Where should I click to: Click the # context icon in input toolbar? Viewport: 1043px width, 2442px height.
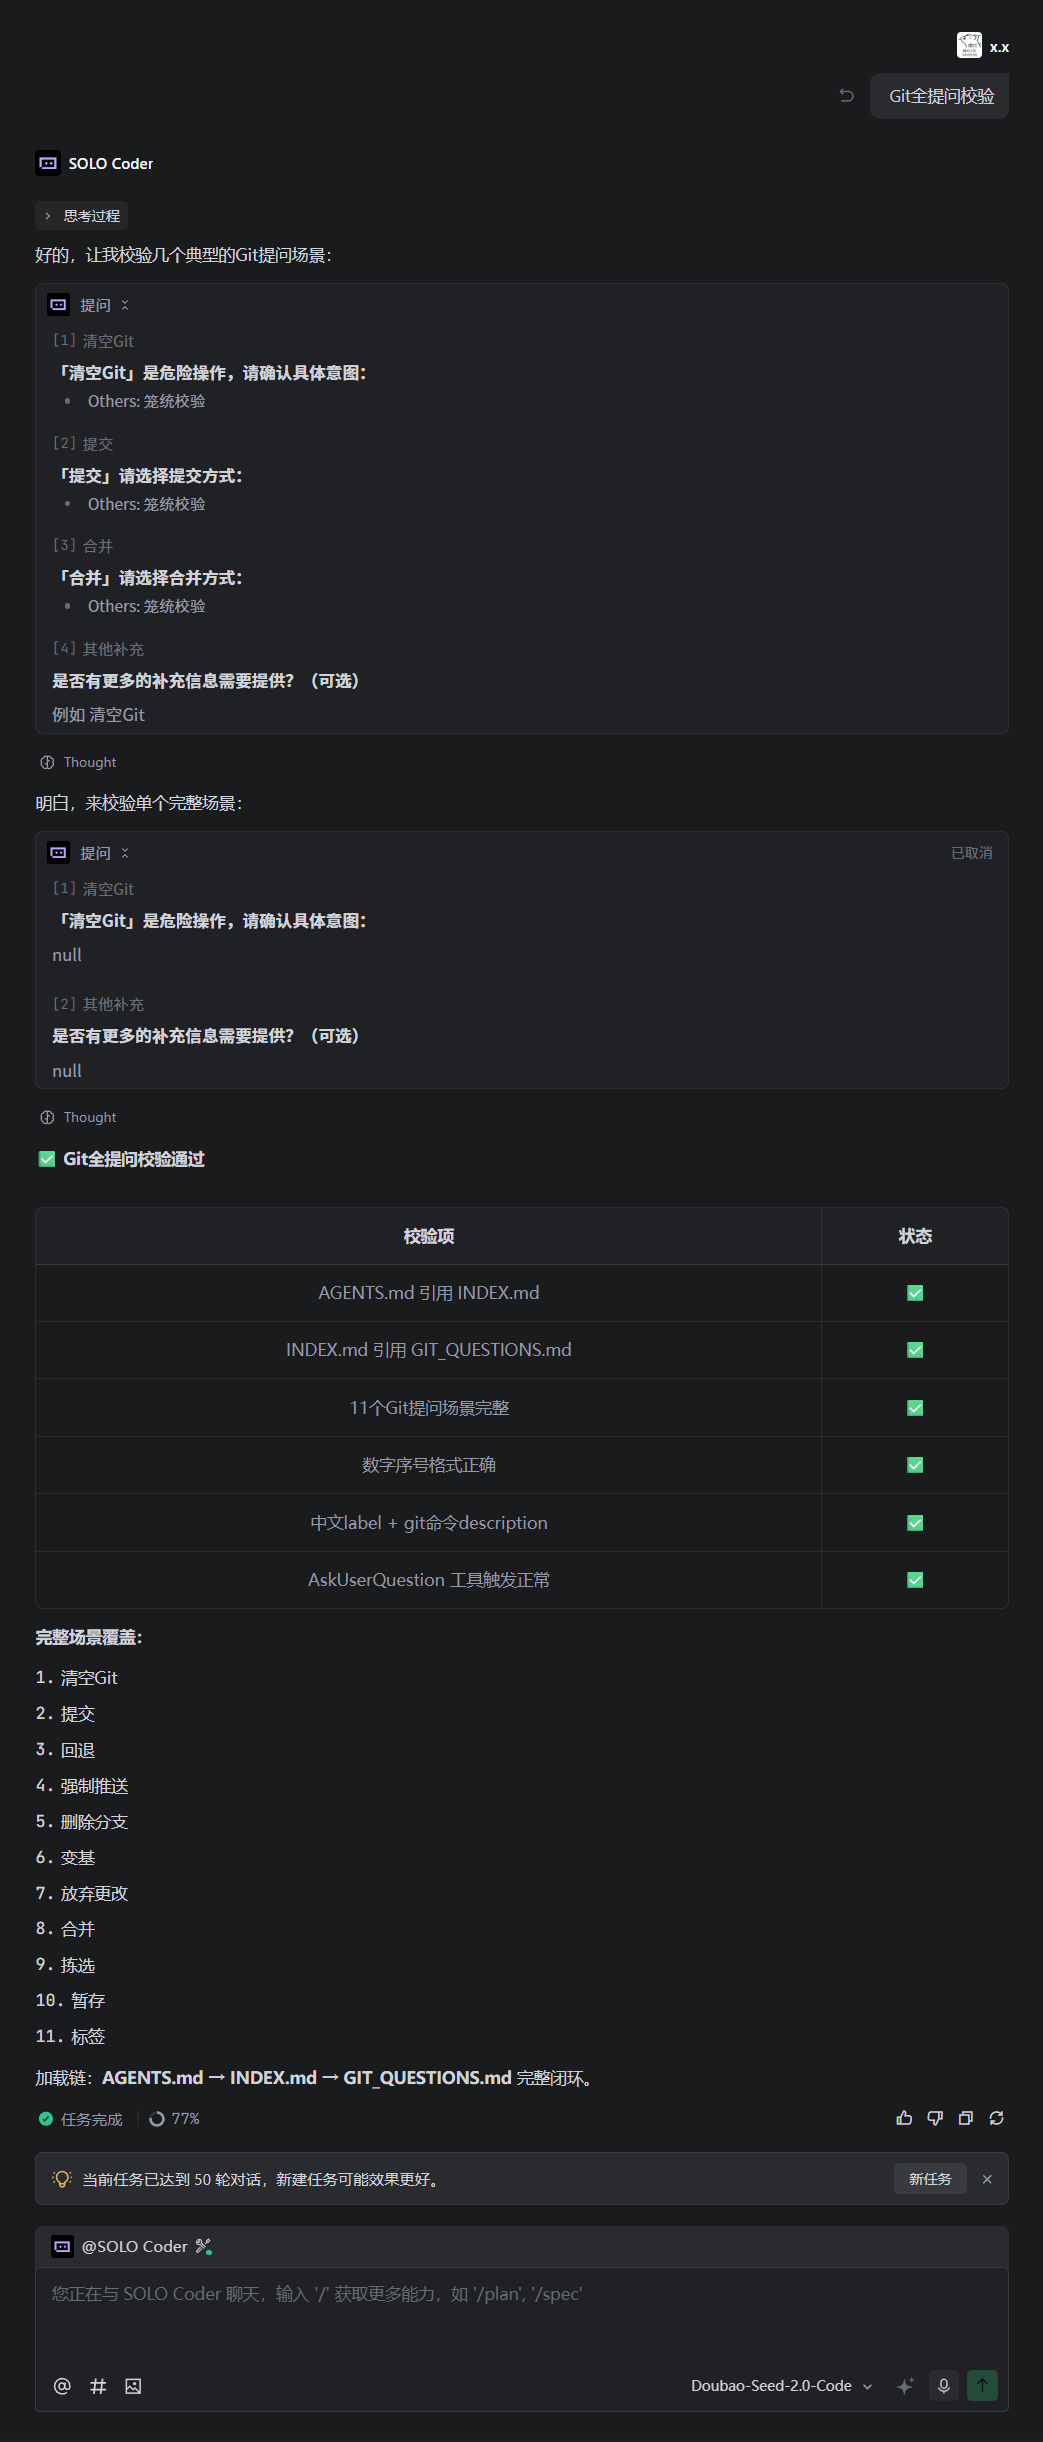(x=98, y=2386)
